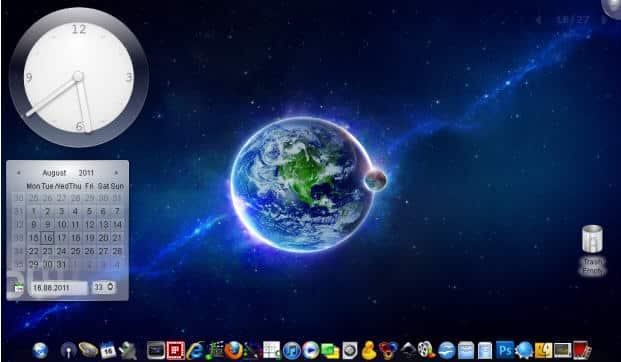
Task: Select August 7 in the calendar
Action: (x=117, y=211)
